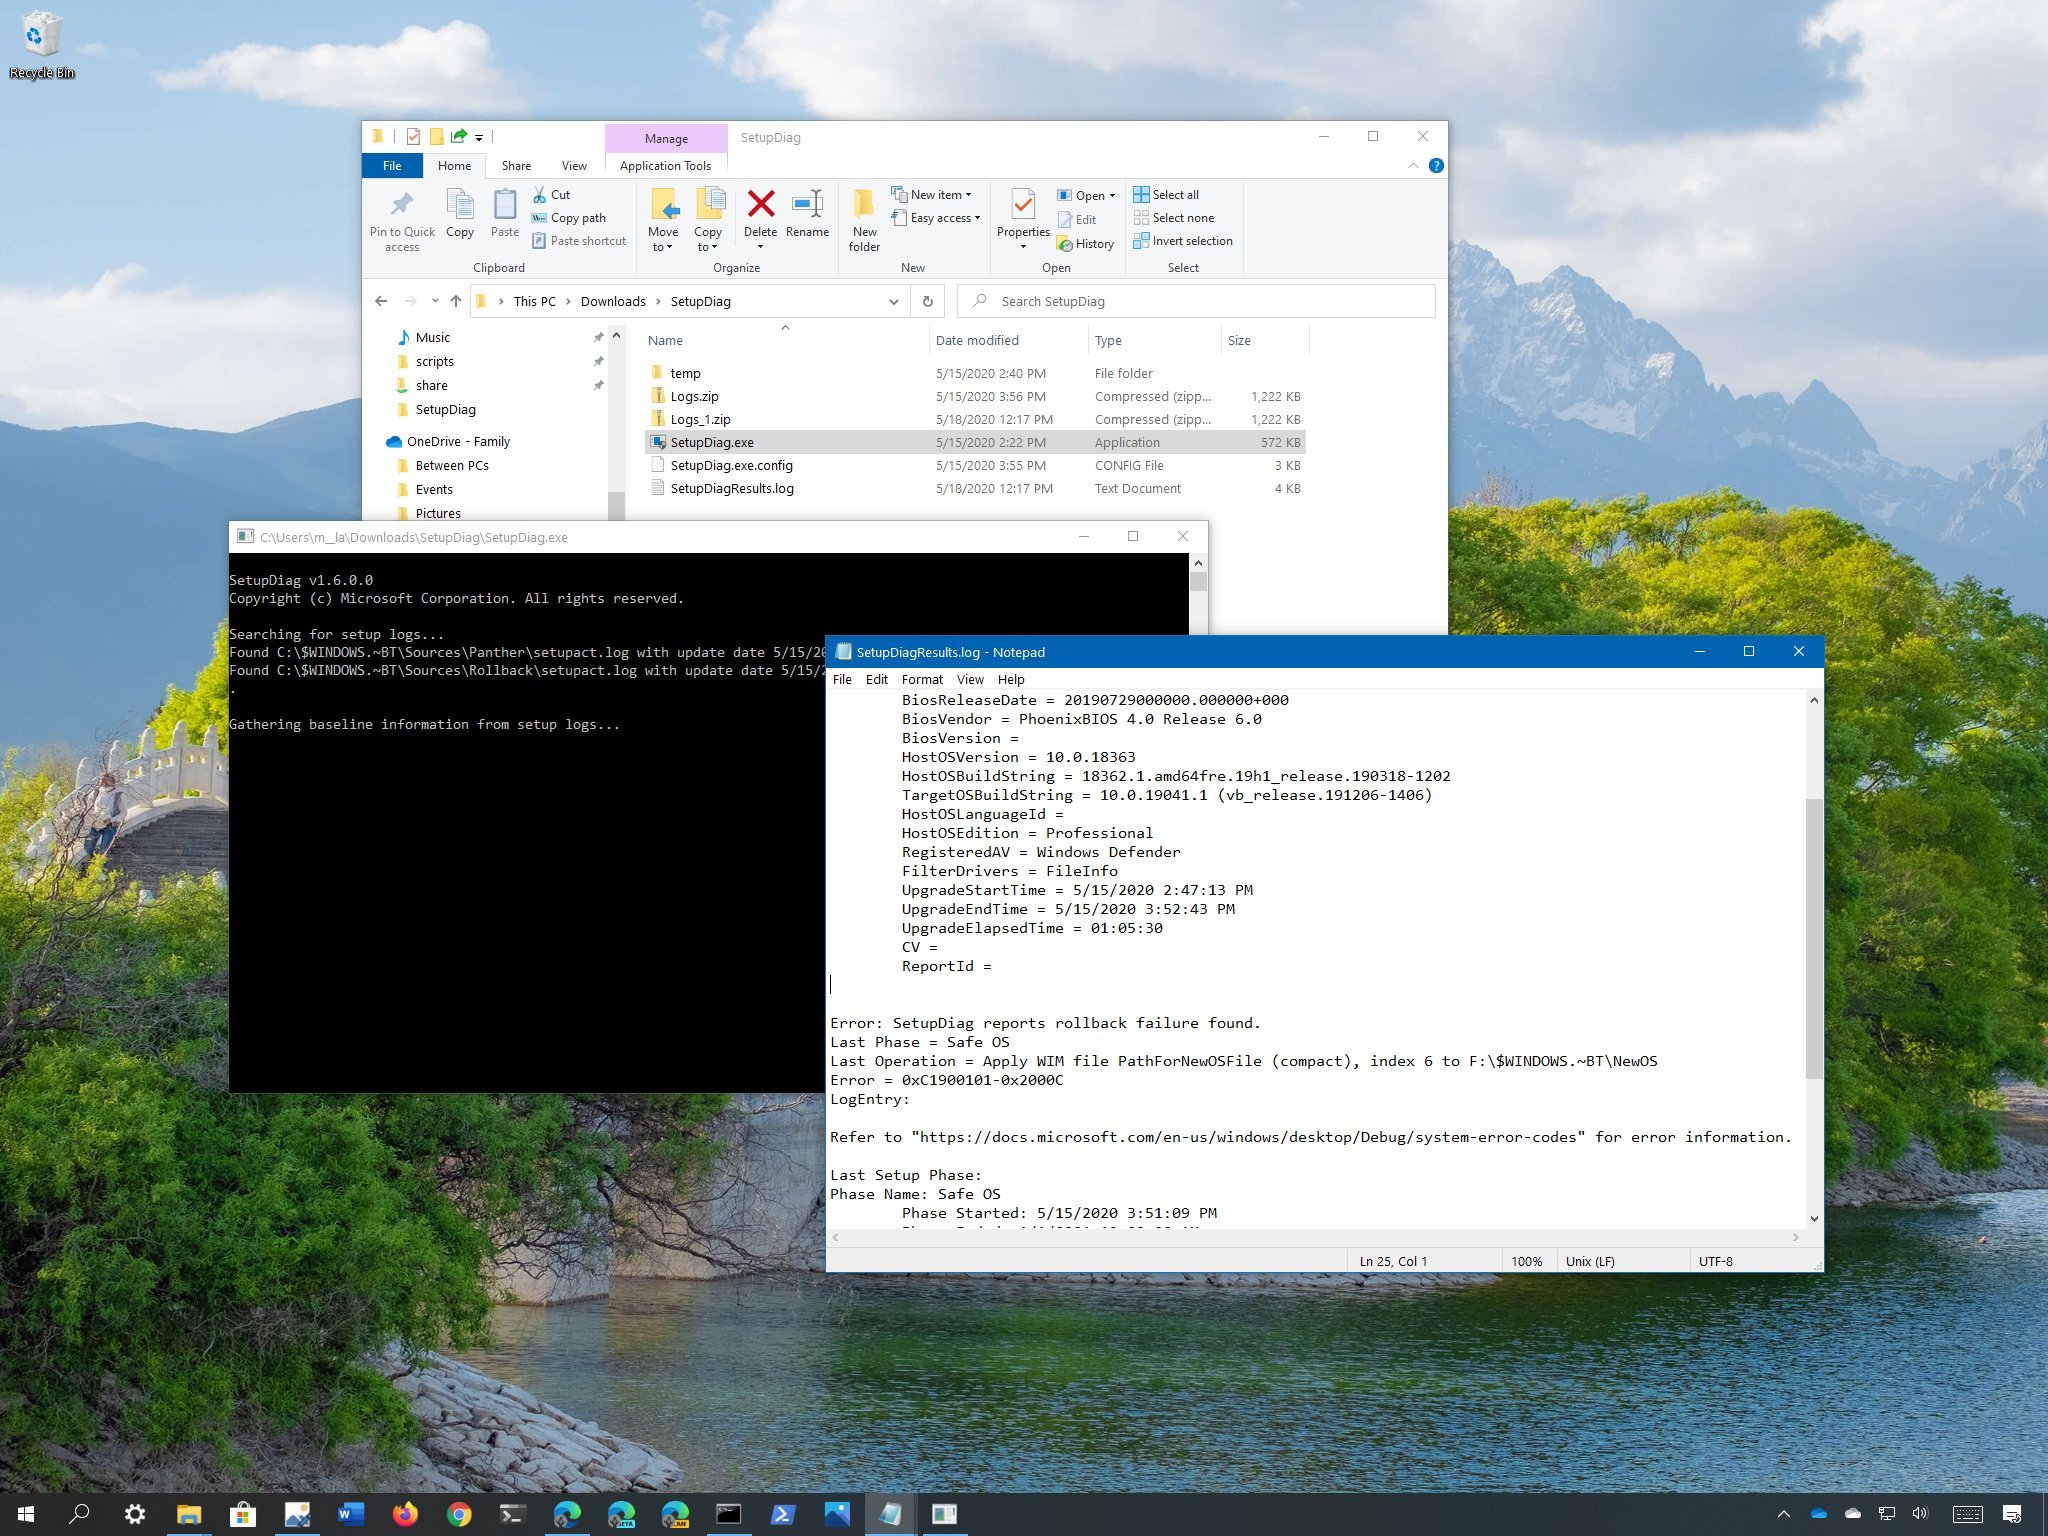Click the Invert selection button
Viewport: 2048px width, 1536px height.
pos(1191,241)
